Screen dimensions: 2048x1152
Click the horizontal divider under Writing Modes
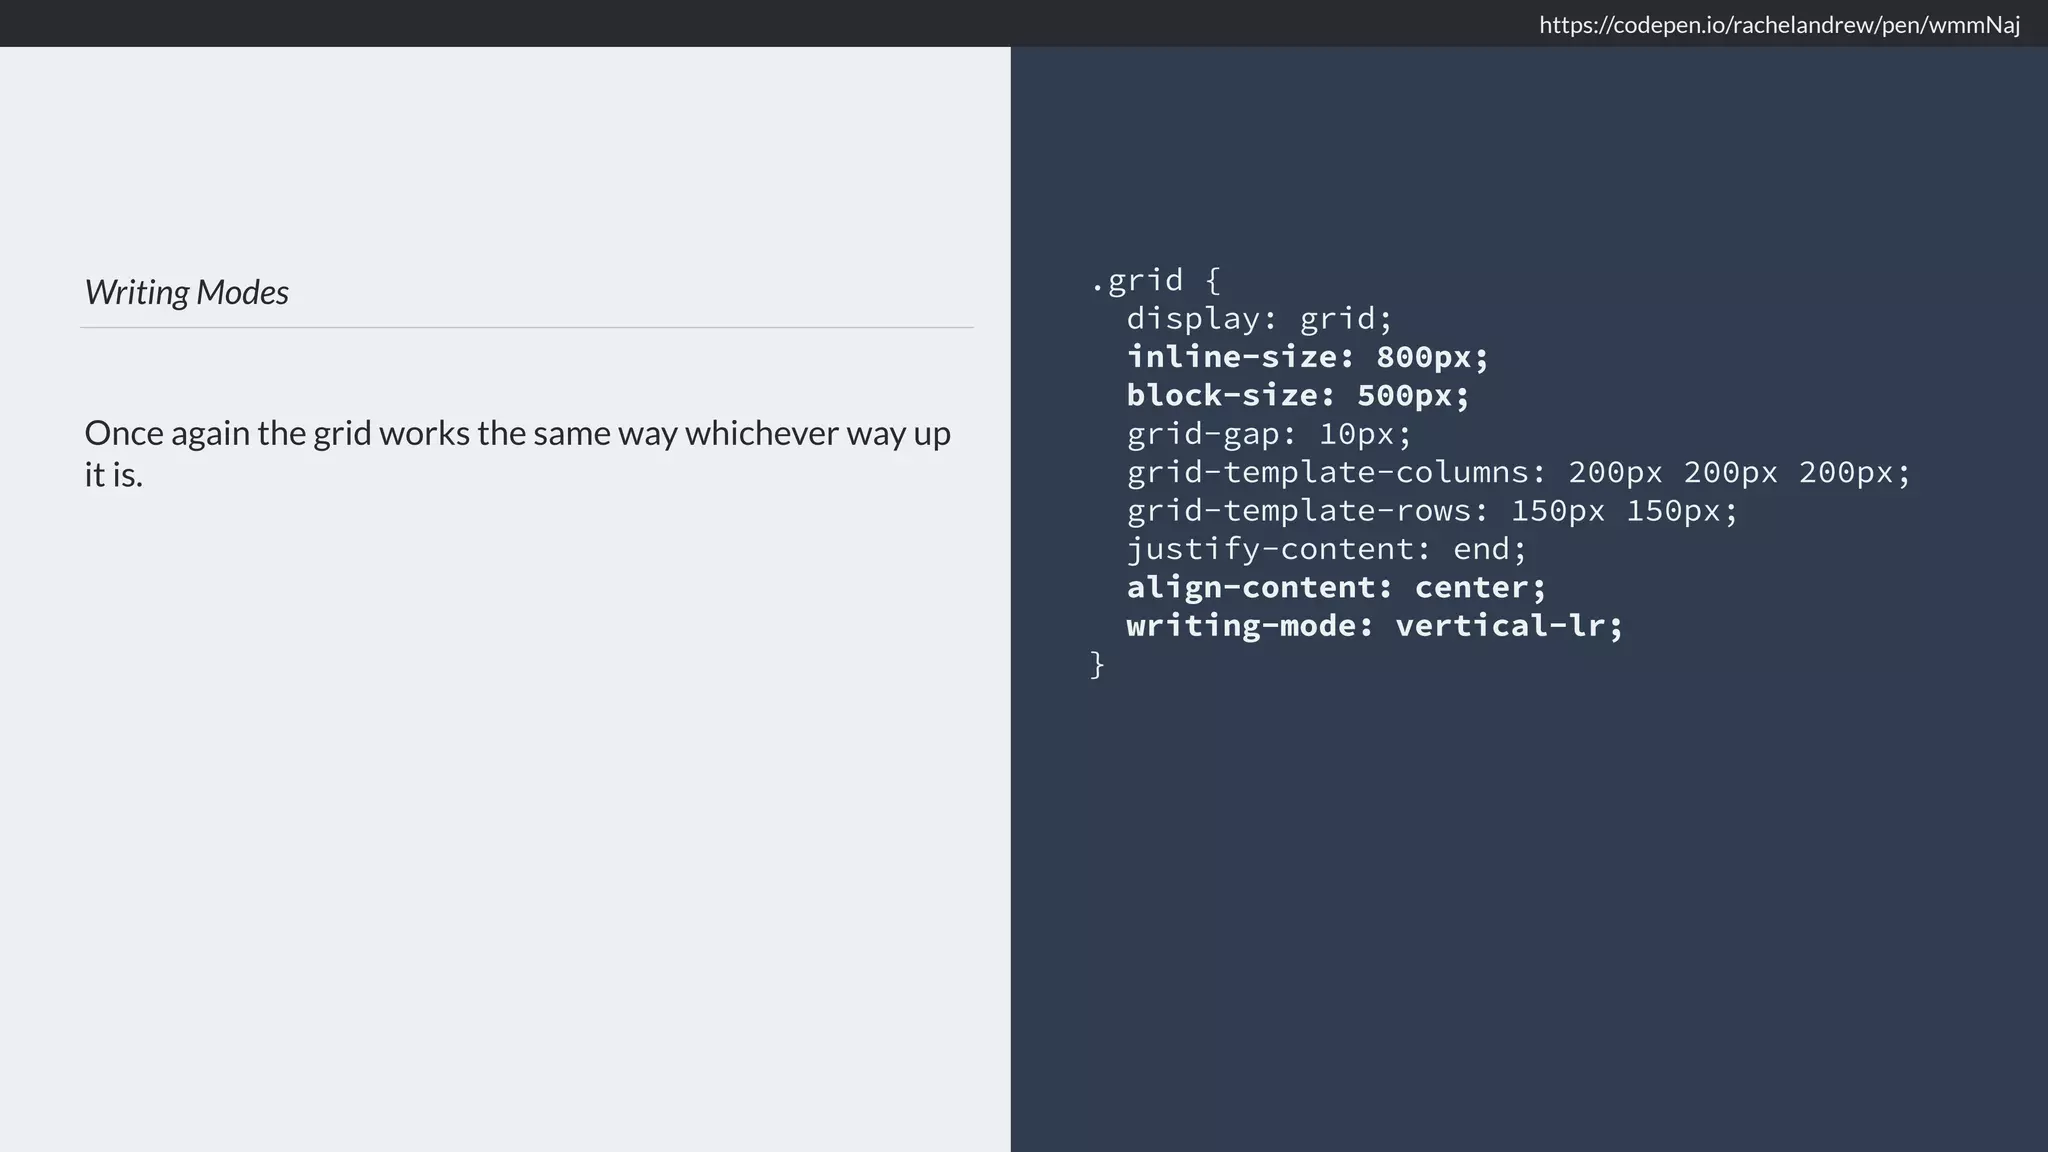(x=527, y=327)
